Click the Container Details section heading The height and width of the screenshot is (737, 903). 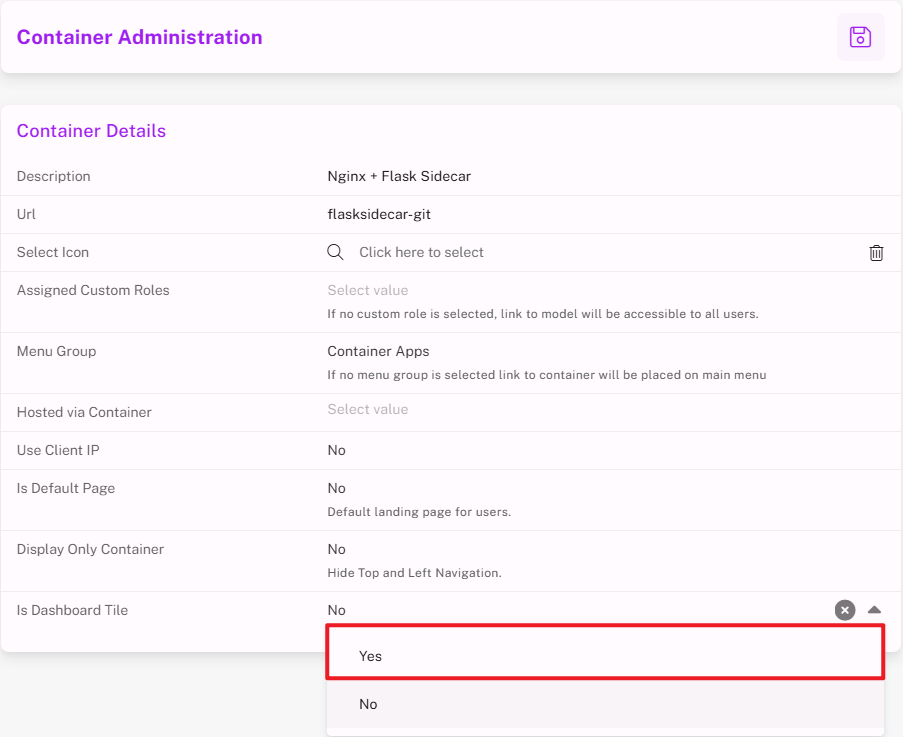click(91, 131)
